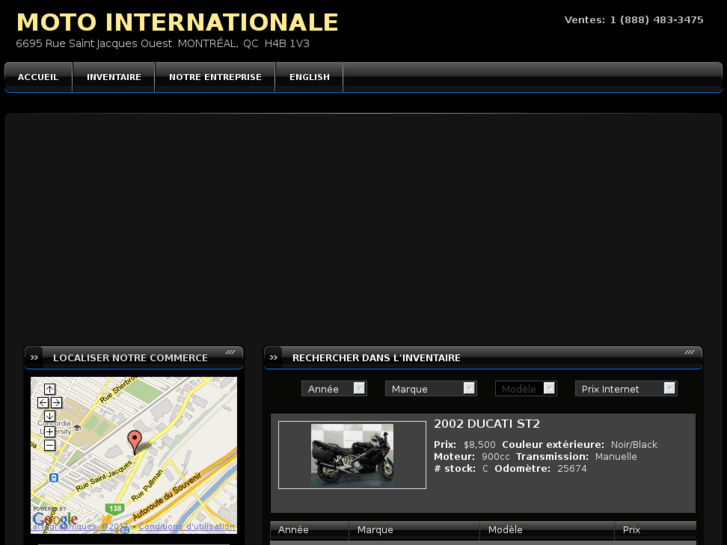Pan the map up with arrow

click(x=50, y=389)
